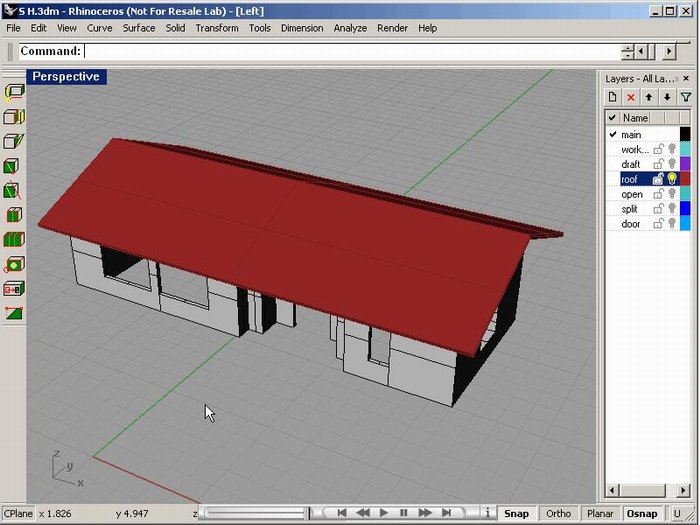Click the top icon in left solid toolbar
The height and width of the screenshot is (525, 700).
[x=14, y=92]
